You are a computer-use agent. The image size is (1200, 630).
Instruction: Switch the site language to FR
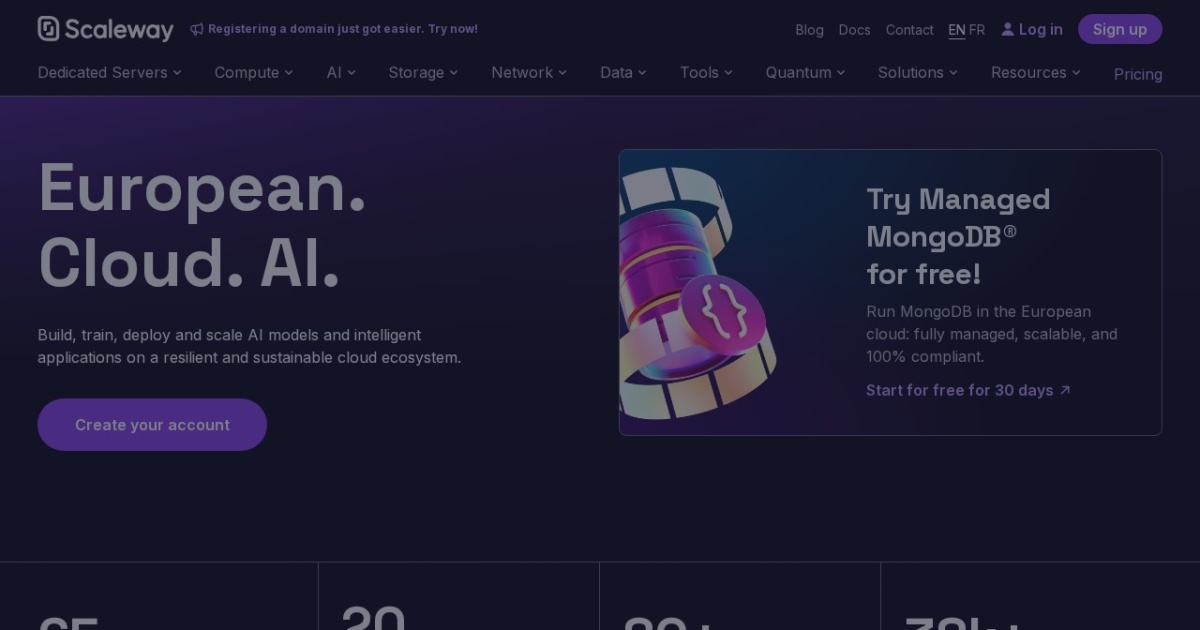(977, 29)
